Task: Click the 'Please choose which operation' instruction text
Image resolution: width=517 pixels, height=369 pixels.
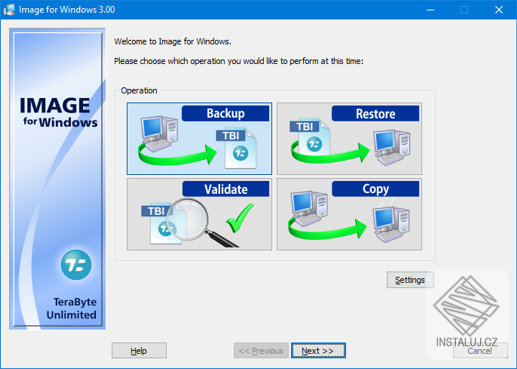Action: pos(239,61)
